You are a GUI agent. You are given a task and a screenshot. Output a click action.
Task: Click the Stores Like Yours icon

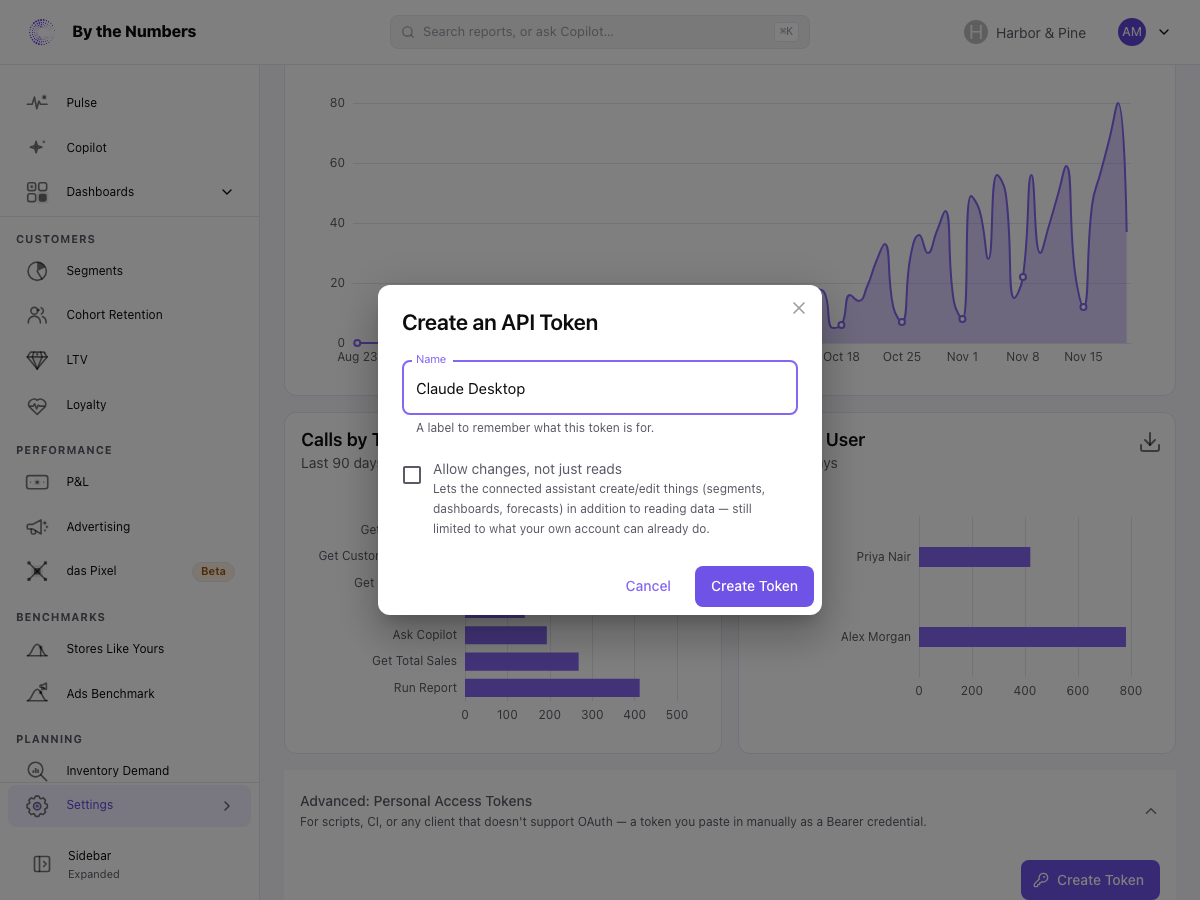(37, 649)
